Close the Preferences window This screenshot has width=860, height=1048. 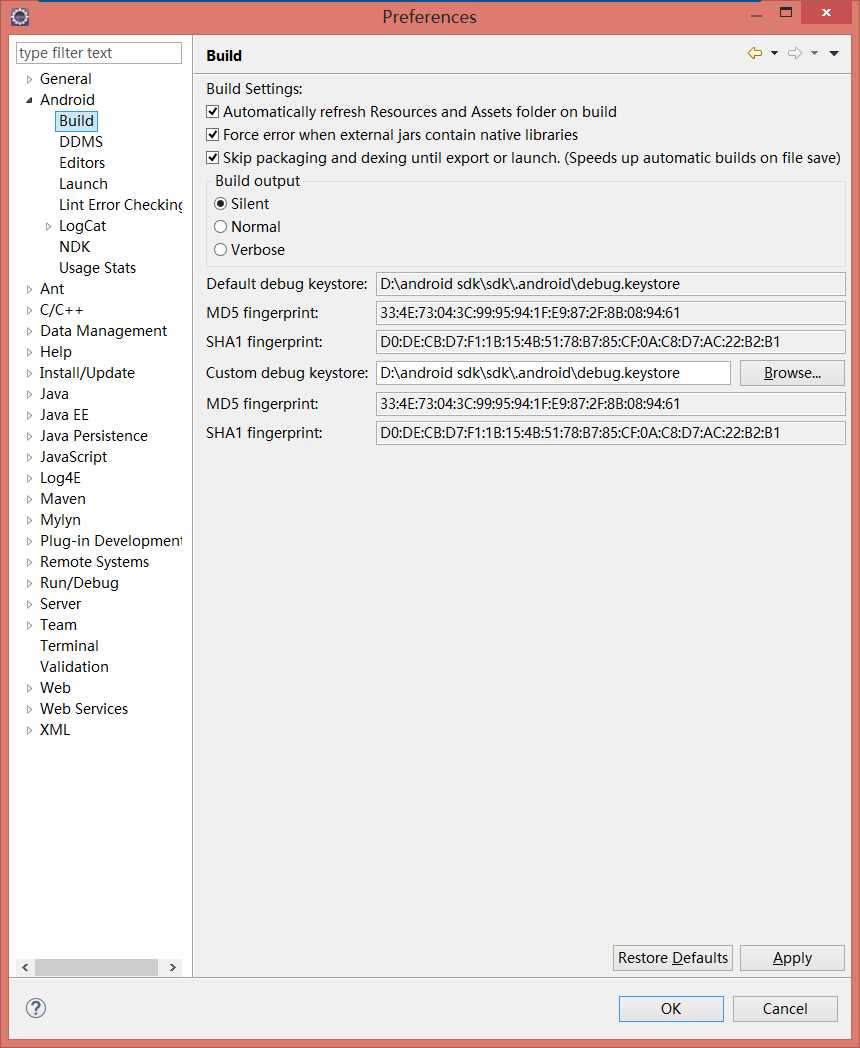click(x=827, y=13)
